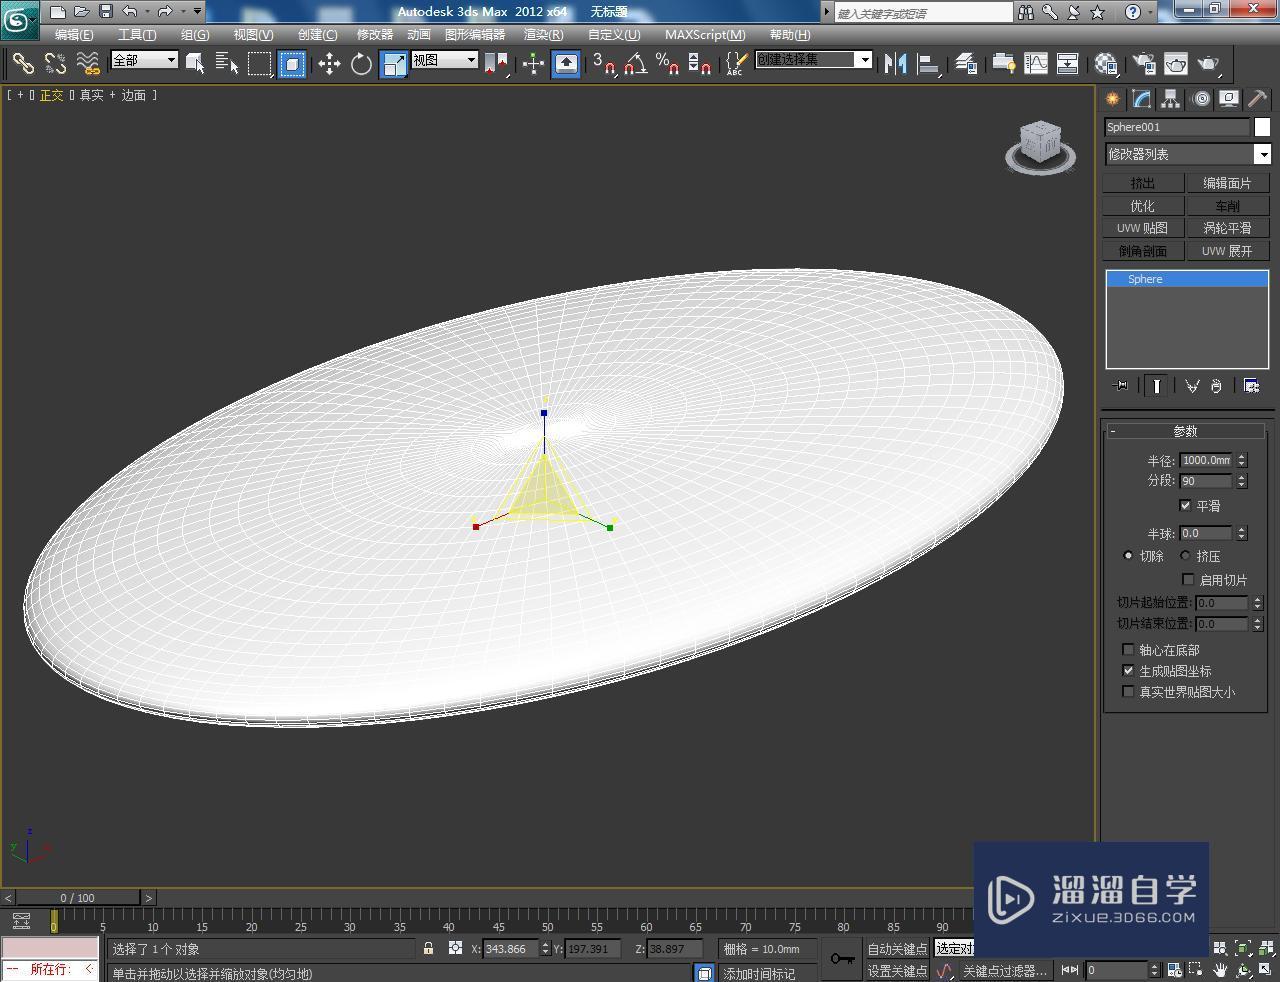The width and height of the screenshot is (1280, 982).
Task: Select the Select and Rotate tool
Action: point(360,63)
